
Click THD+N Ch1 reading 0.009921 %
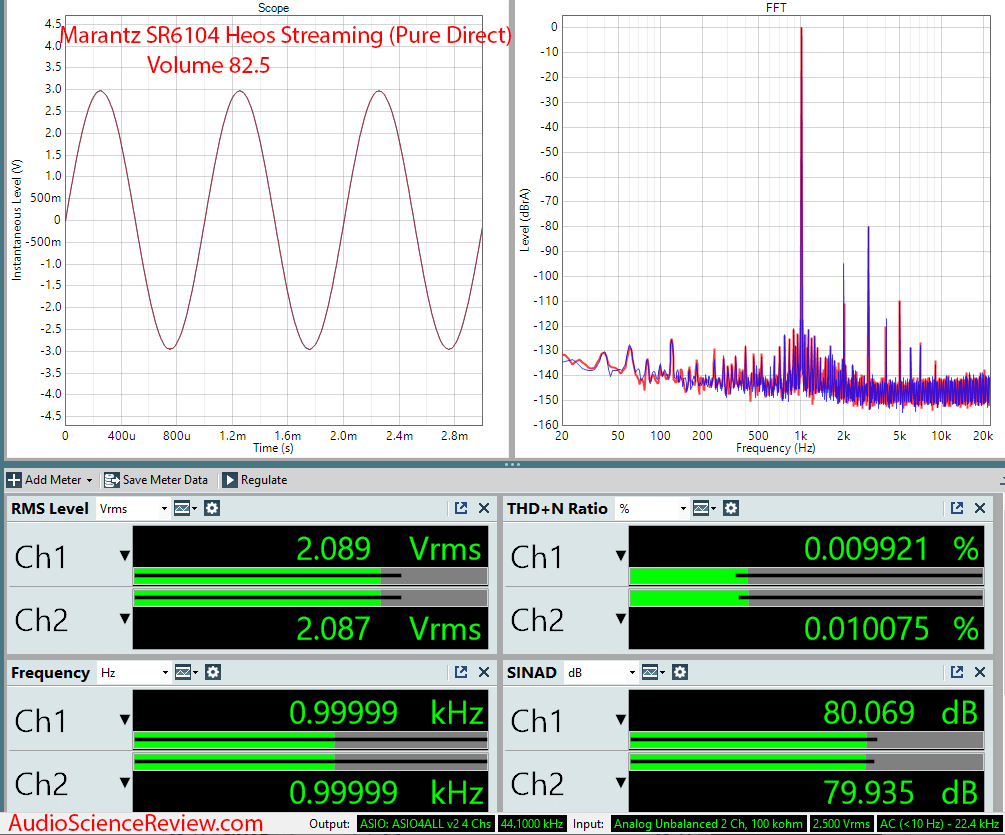891,549
